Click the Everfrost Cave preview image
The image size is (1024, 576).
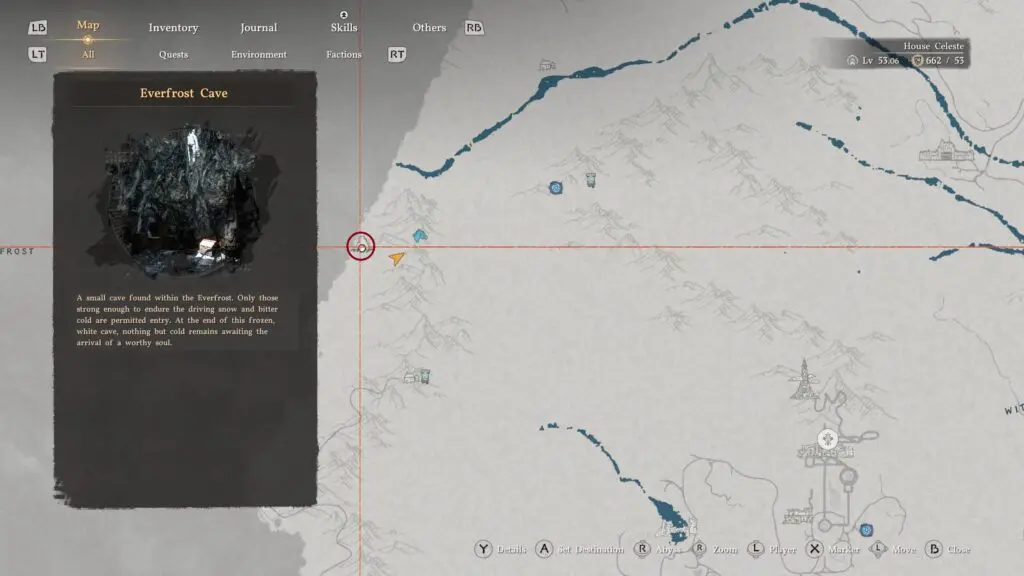click(184, 199)
